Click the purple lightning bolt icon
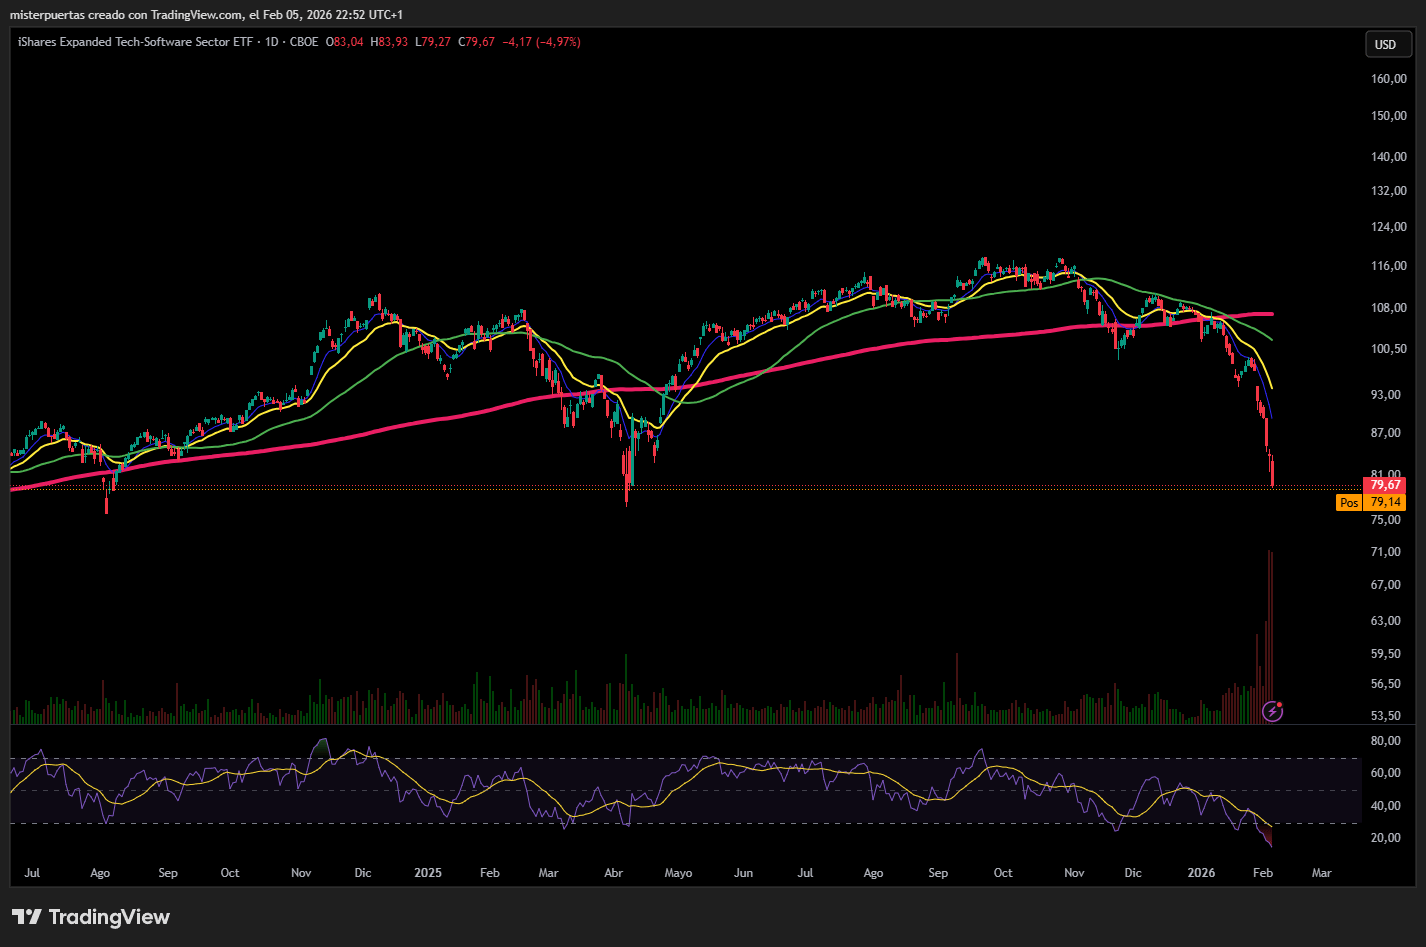 (x=1273, y=711)
